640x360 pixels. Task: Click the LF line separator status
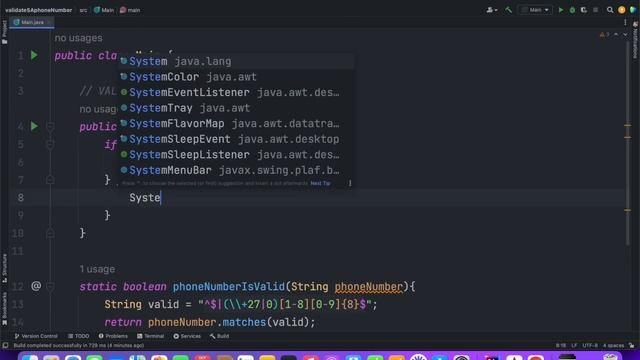click(574, 345)
